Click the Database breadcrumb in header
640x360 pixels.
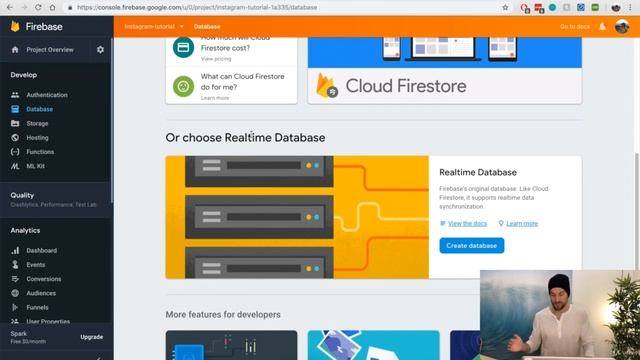coord(207,27)
